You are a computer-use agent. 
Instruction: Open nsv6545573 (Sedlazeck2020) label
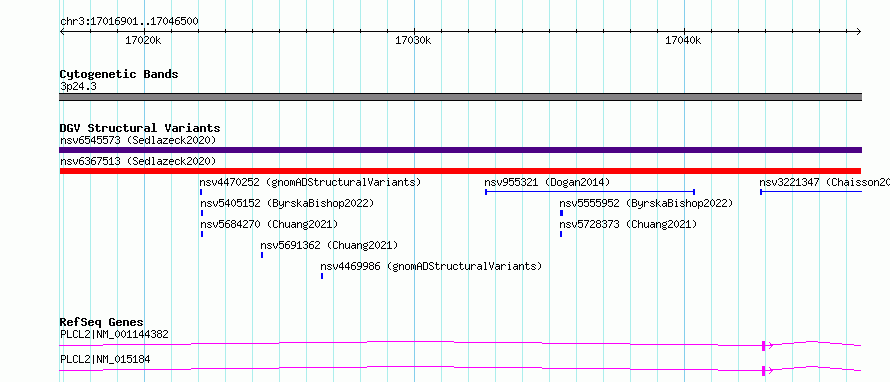tap(138, 140)
